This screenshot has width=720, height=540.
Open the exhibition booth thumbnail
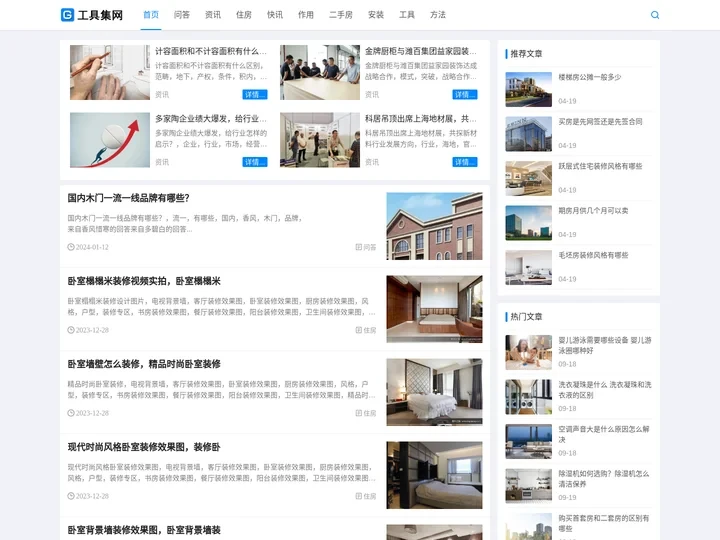click(320, 140)
